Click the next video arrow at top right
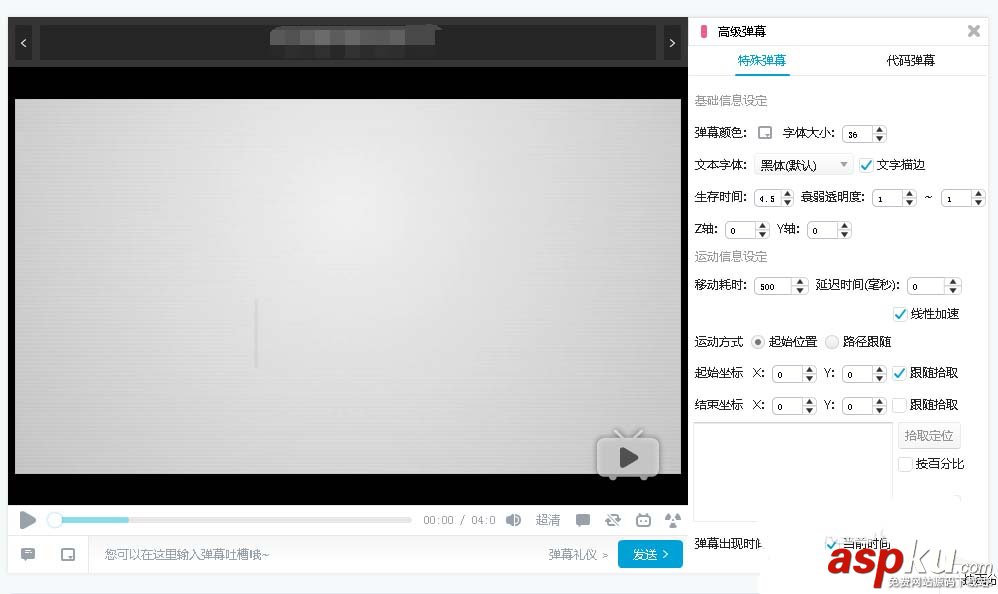The height and width of the screenshot is (594, 998). coord(672,43)
